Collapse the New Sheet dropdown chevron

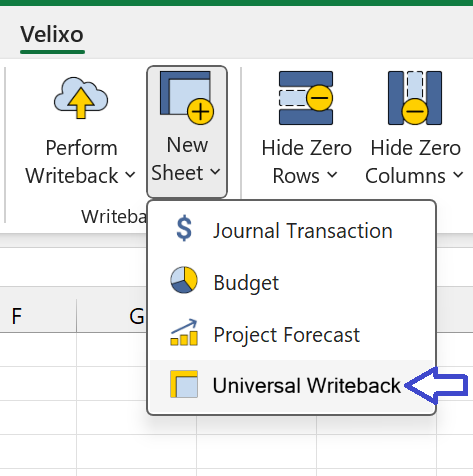click(x=216, y=172)
